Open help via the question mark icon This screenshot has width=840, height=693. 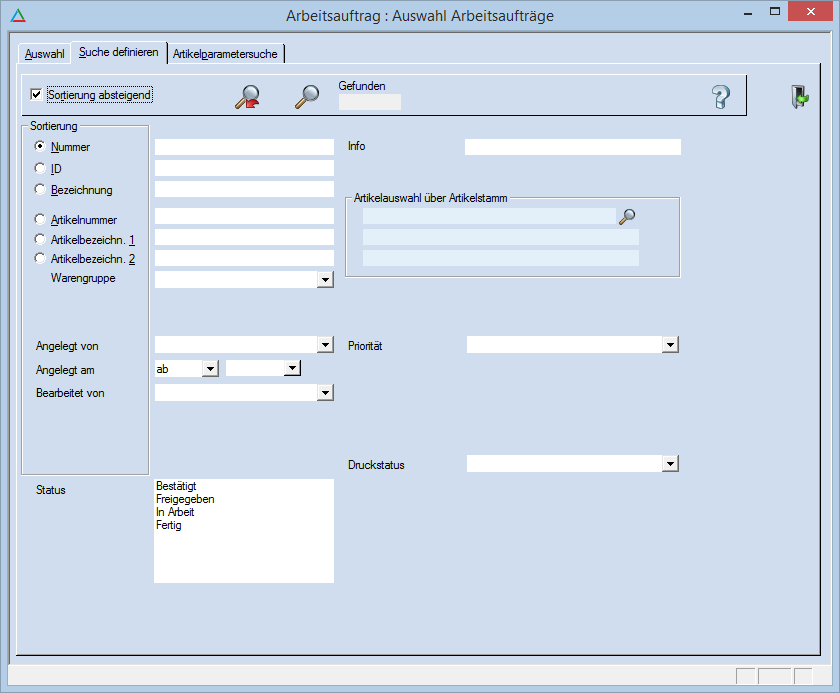pos(721,97)
